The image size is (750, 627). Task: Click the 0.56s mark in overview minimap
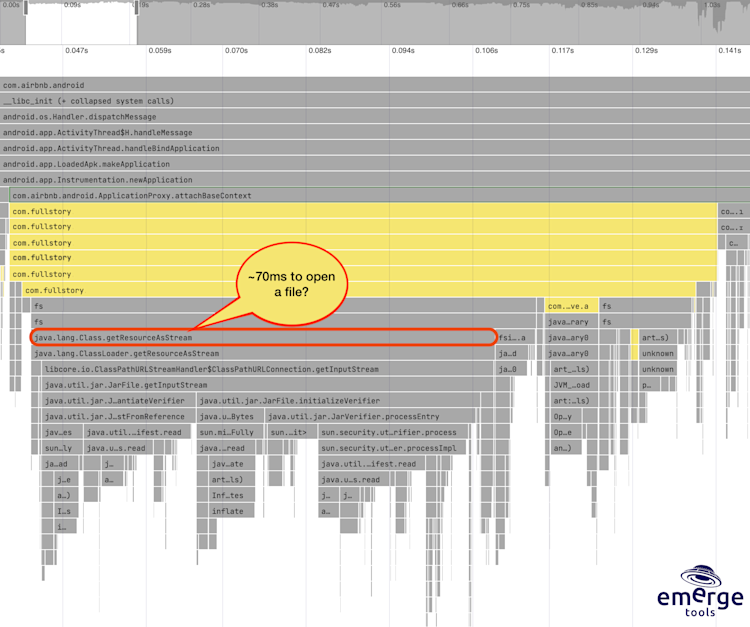point(392,5)
